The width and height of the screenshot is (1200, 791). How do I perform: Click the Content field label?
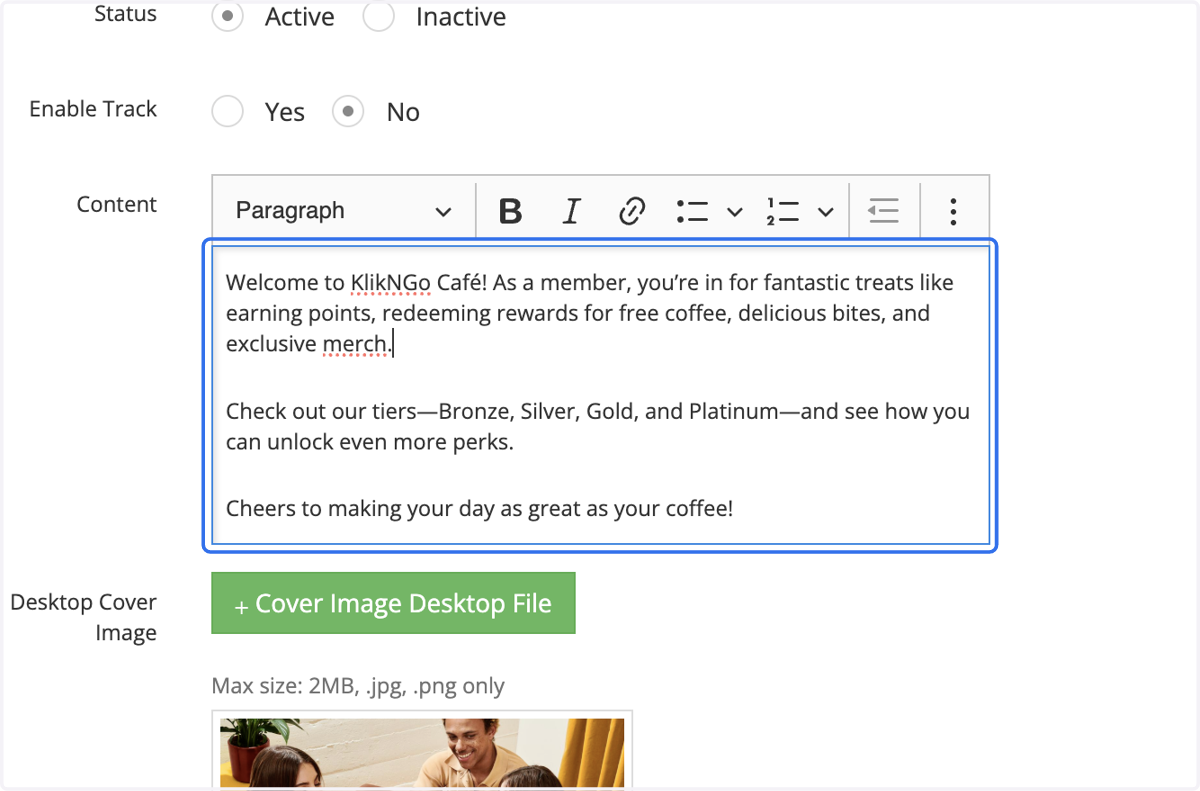pyautogui.click(x=117, y=204)
